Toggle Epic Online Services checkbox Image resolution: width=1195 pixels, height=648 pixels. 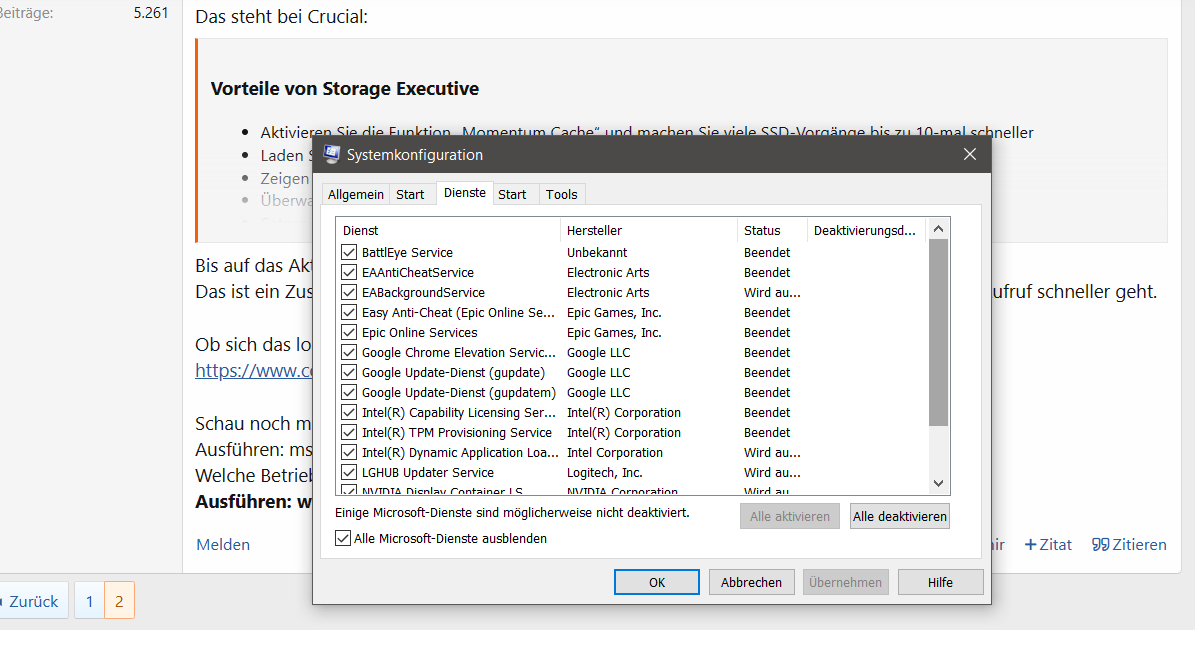pyautogui.click(x=349, y=332)
